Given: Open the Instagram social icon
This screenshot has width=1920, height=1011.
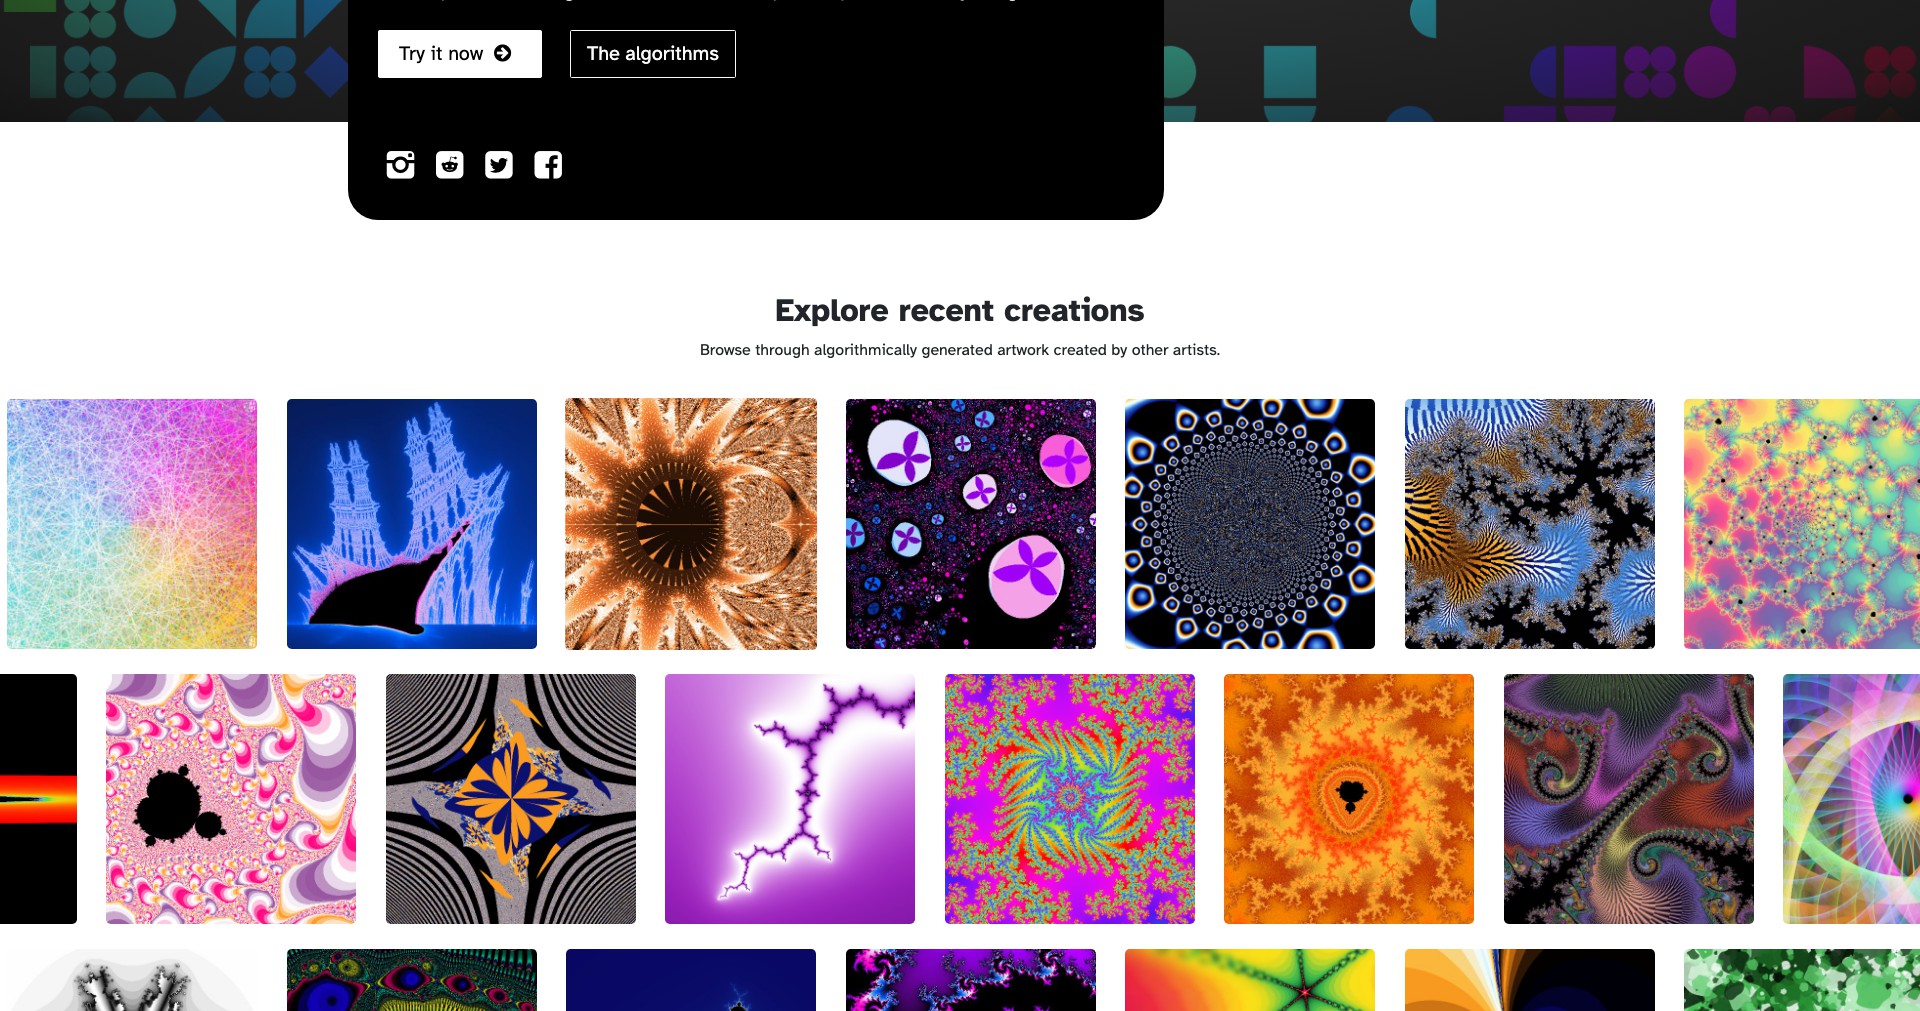Looking at the screenshot, I should (x=400, y=165).
